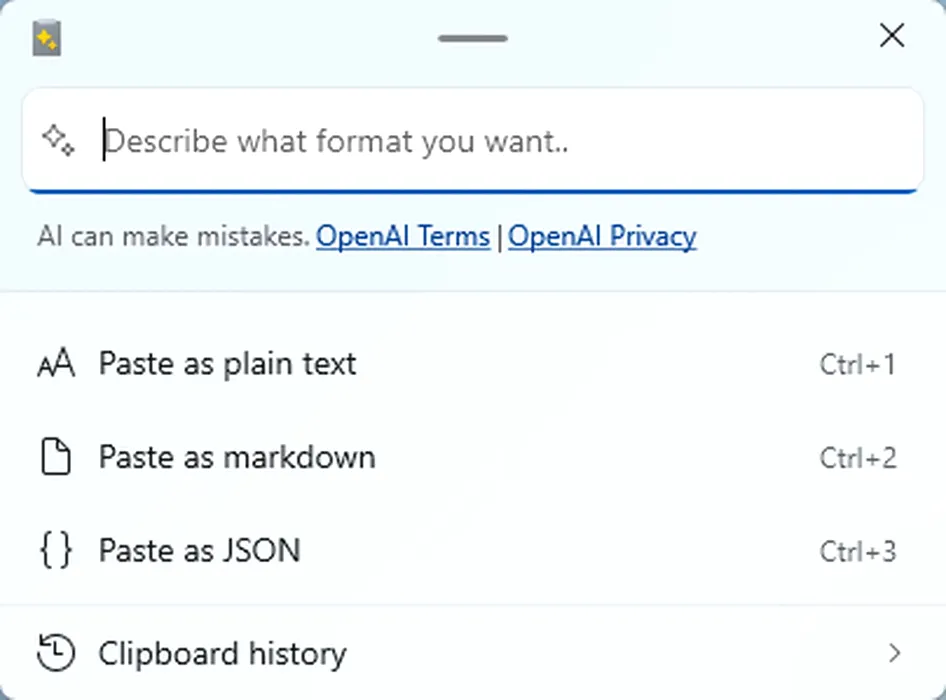Open the OpenAI Terms link
Screen dimensions: 946x700
(x=403, y=236)
